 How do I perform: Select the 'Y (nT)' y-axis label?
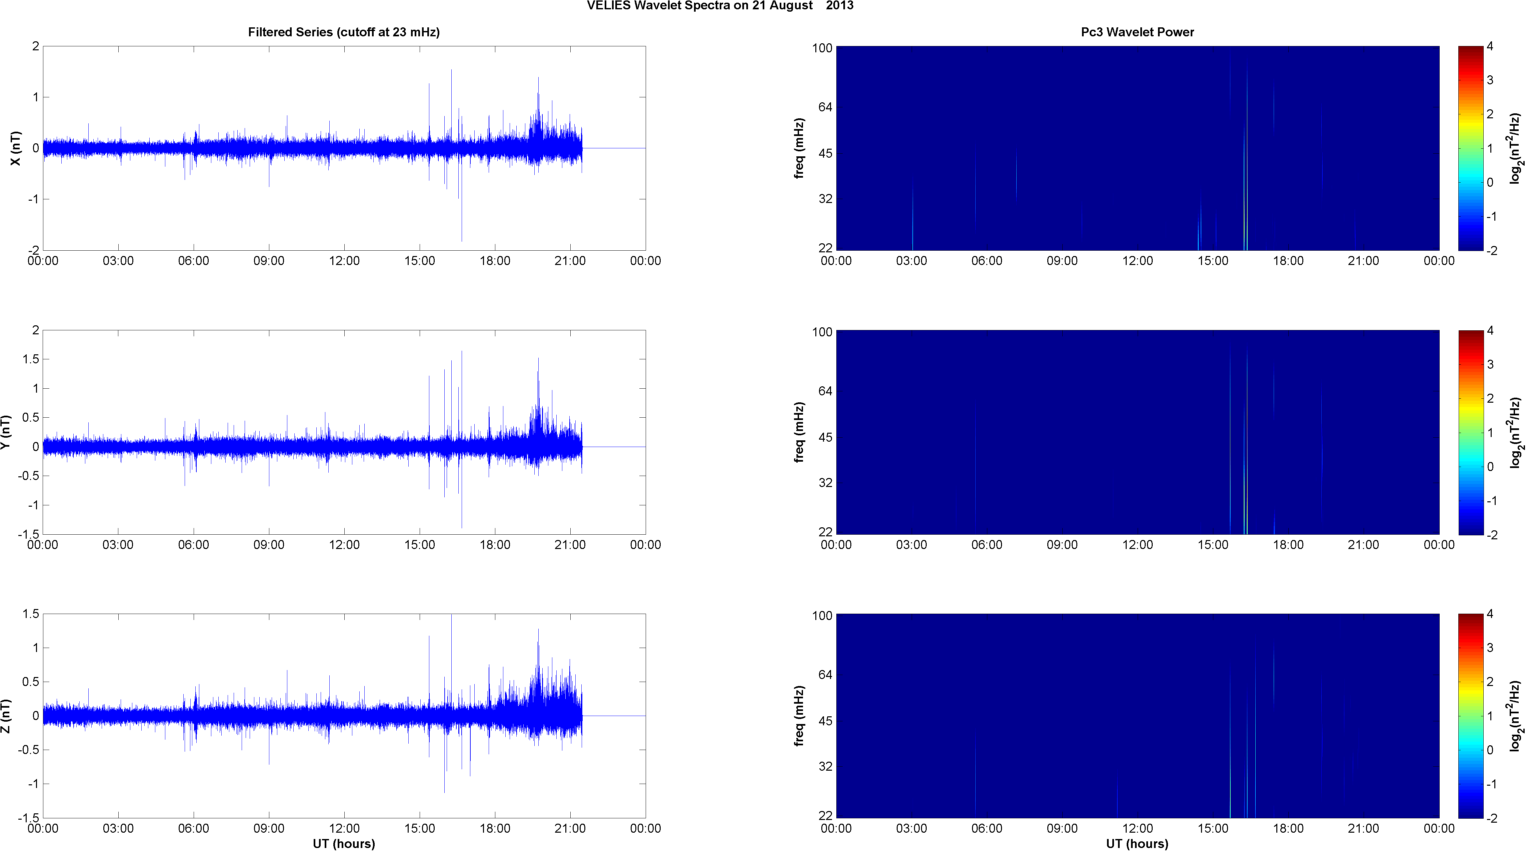point(5,432)
